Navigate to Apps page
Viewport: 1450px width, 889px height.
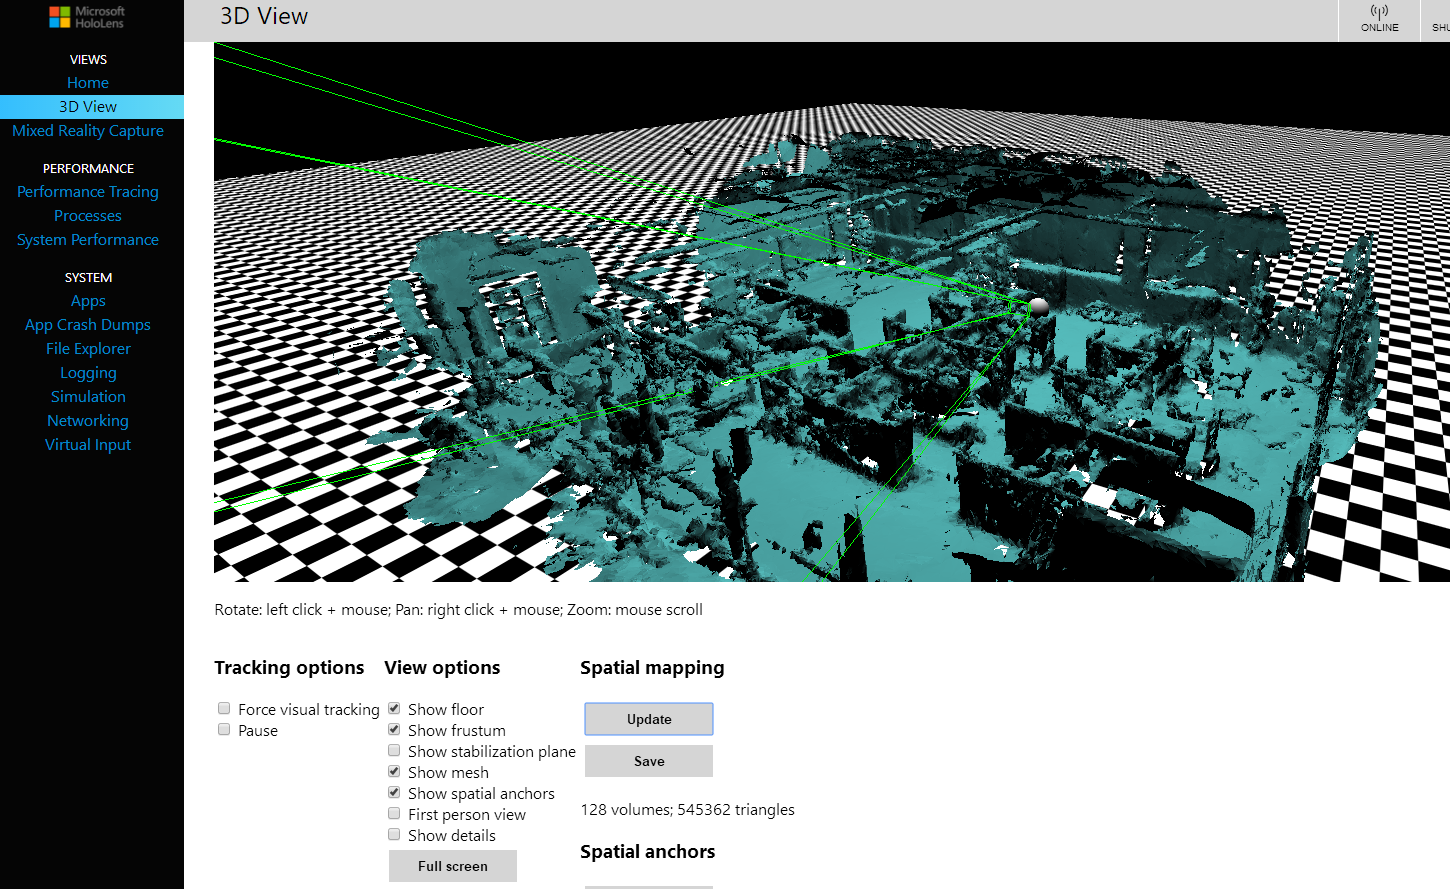88,301
